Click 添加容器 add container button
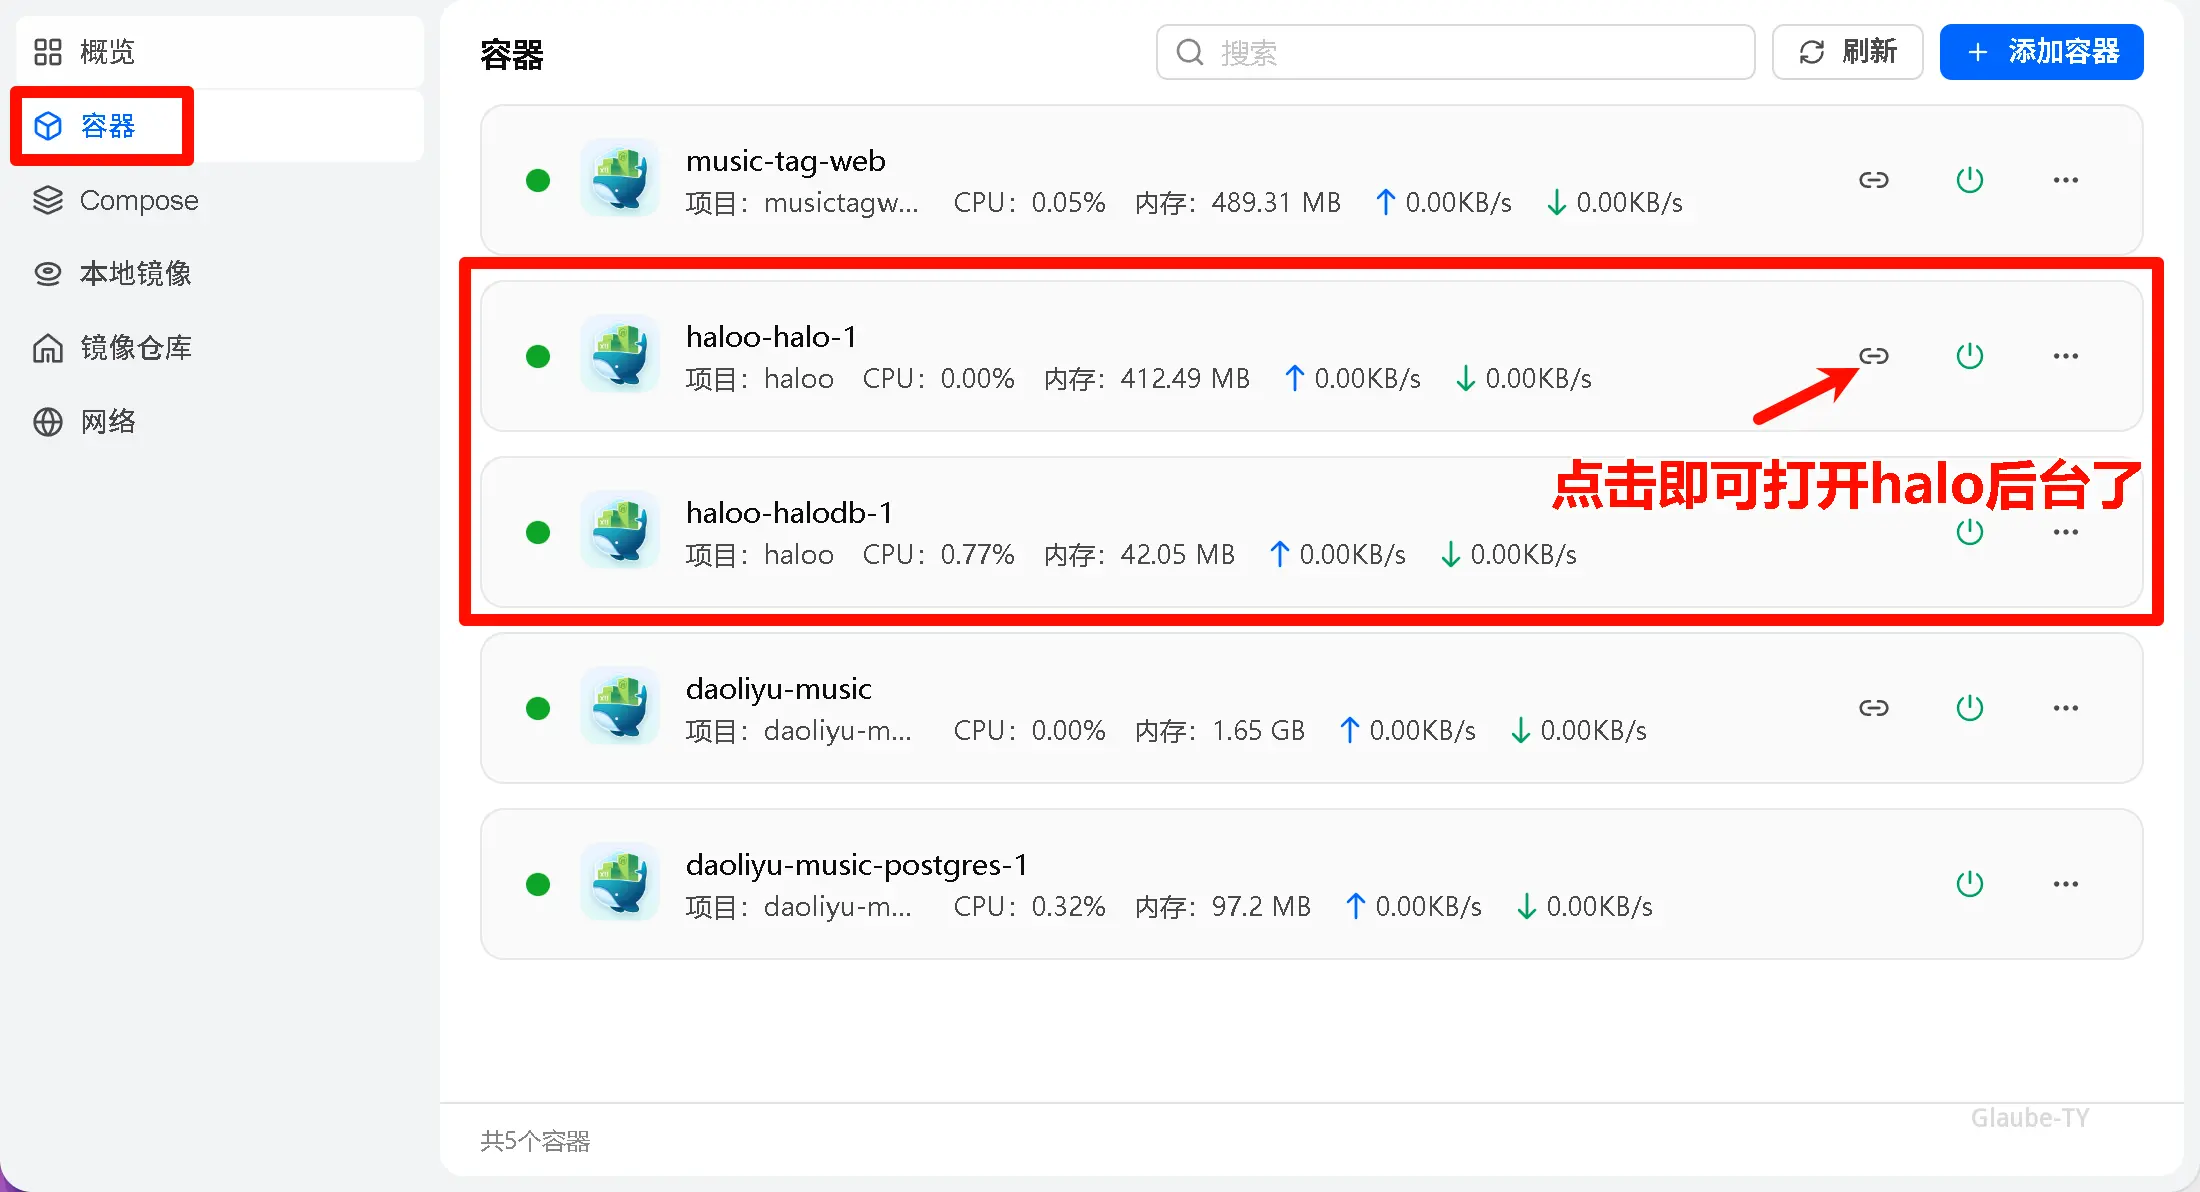This screenshot has height=1192, width=2200. point(2041,52)
